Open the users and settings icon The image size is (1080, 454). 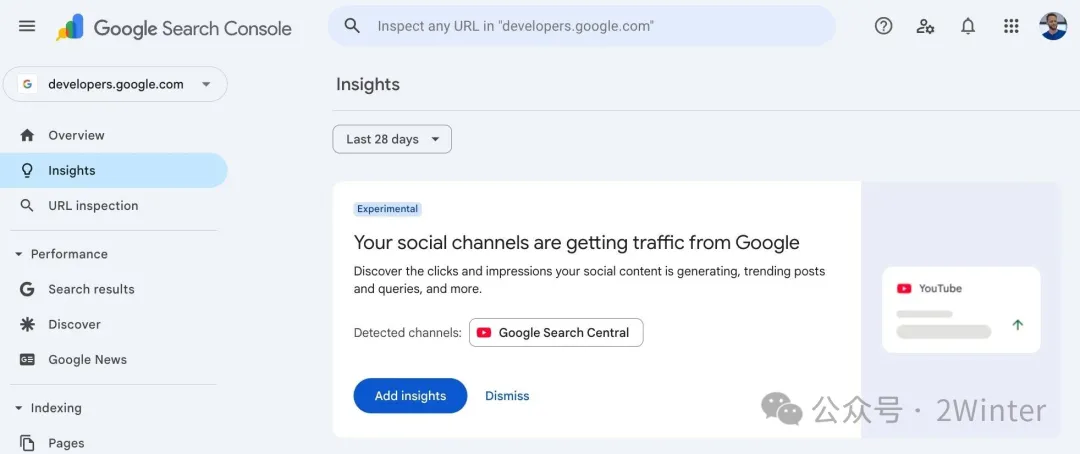click(x=925, y=26)
